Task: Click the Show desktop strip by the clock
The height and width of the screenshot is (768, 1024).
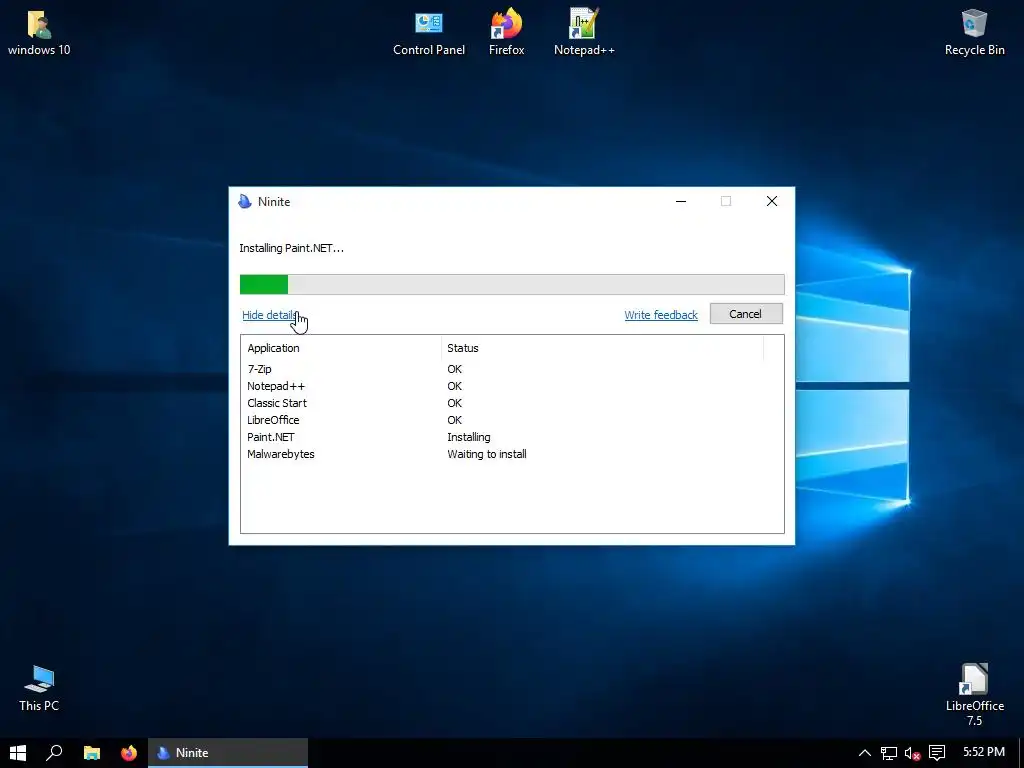Action: pos(1021,753)
